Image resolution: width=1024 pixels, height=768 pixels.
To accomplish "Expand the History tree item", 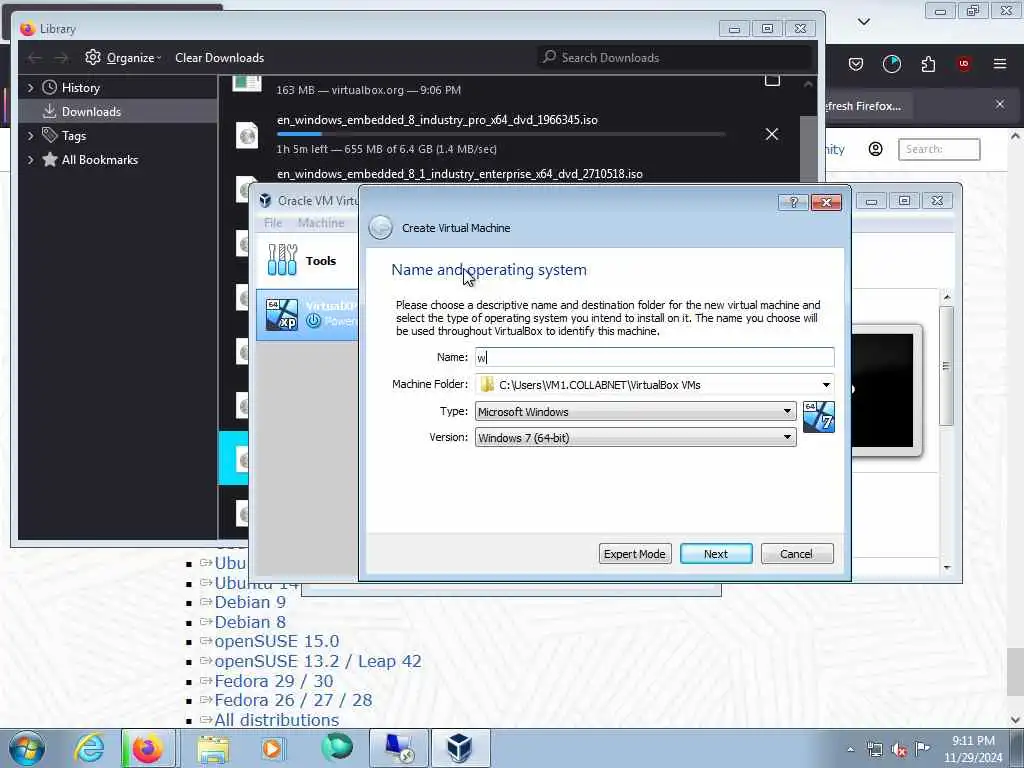I will [30, 88].
